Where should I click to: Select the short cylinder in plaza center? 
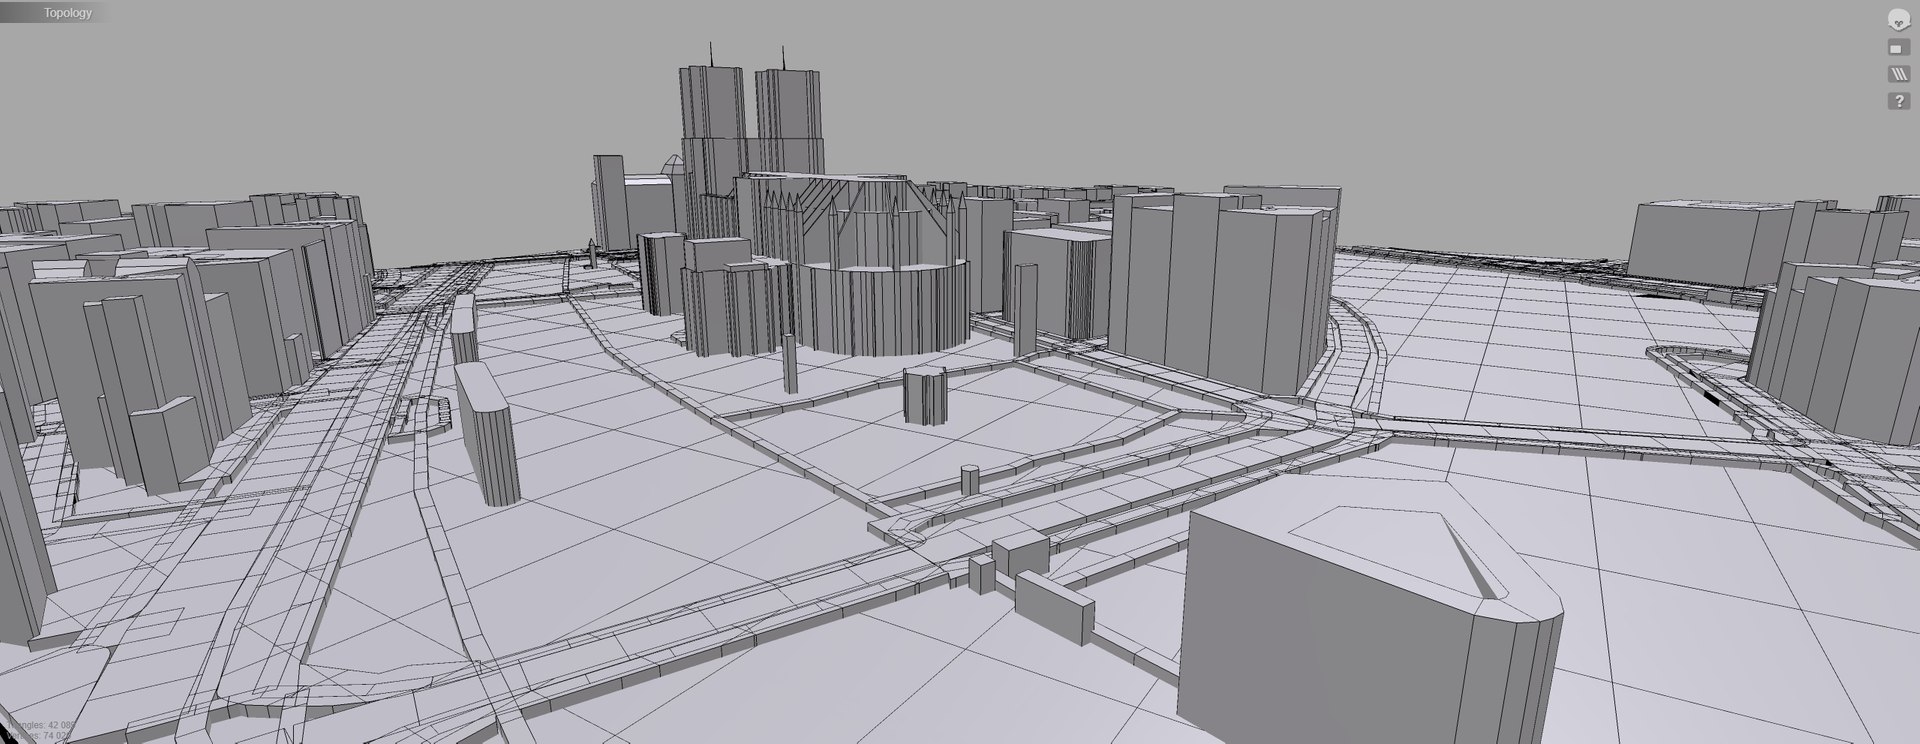[x=925, y=395]
